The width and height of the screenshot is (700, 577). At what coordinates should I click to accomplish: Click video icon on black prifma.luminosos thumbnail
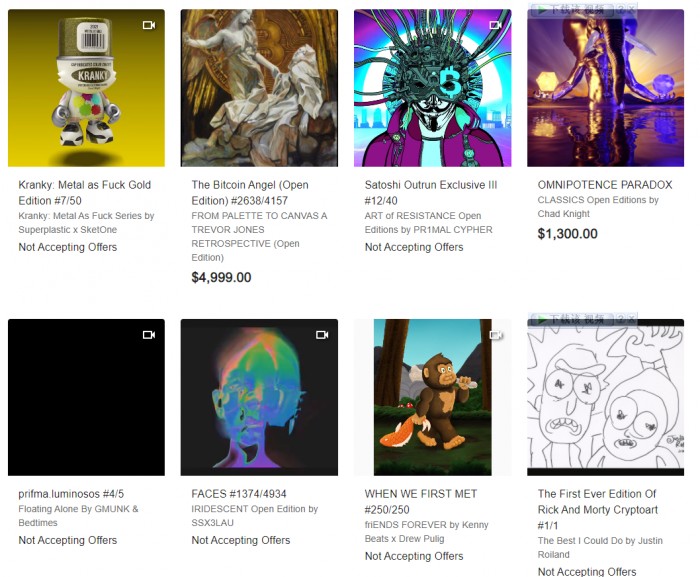click(149, 334)
